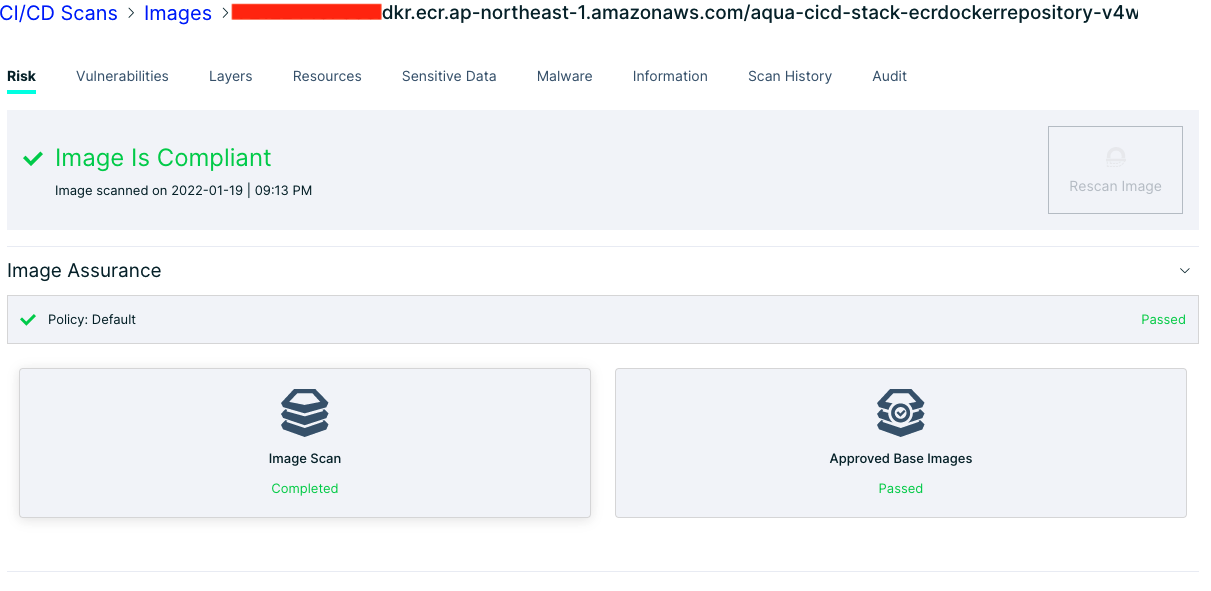Navigate to CI/CD Scans breadcrumb link
The height and width of the screenshot is (591, 1211).
(x=59, y=13)
